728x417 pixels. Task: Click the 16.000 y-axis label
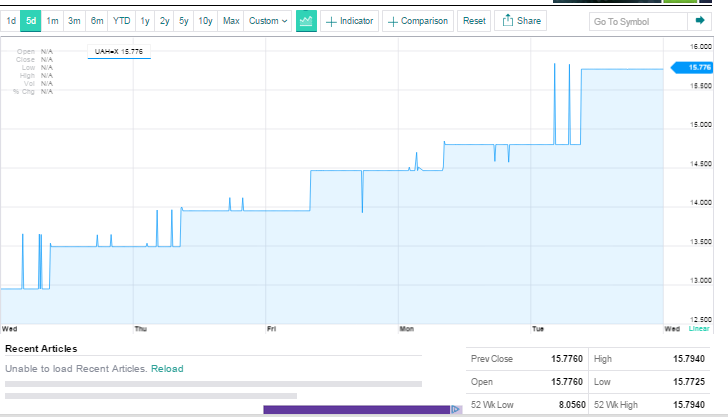tap(701, 46)
